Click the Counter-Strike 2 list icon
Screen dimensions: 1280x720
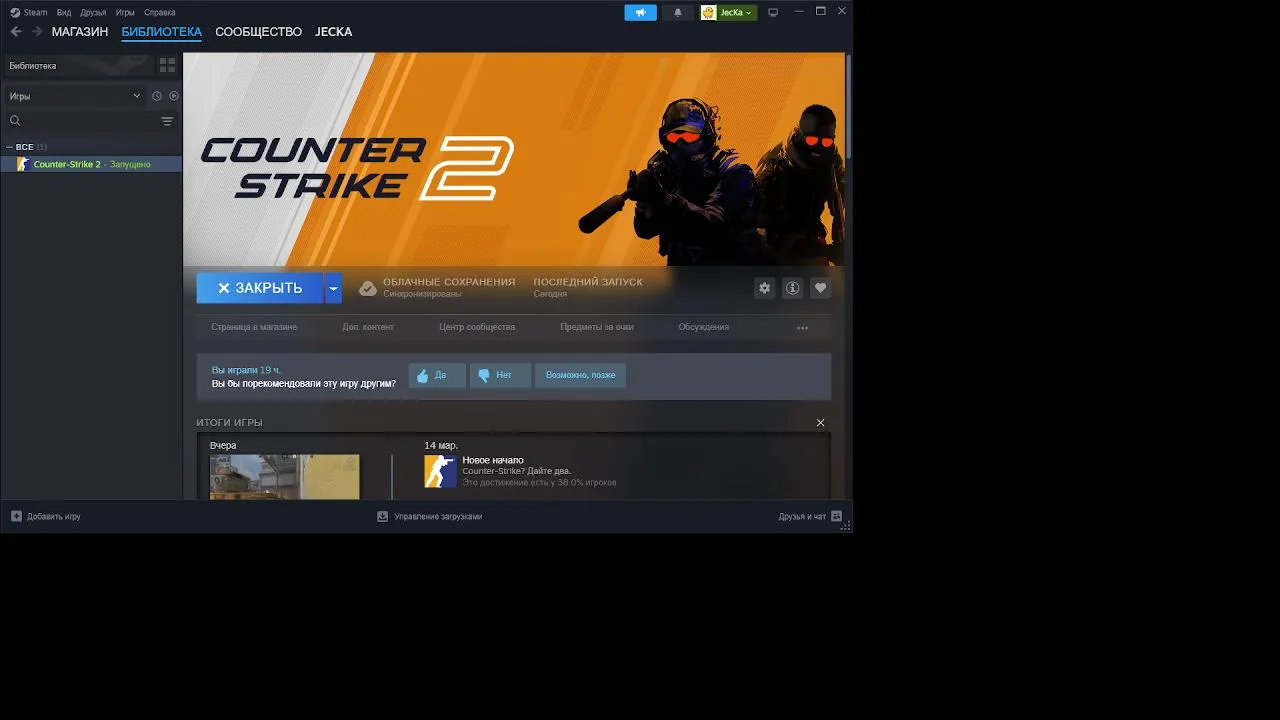[23, 164]
